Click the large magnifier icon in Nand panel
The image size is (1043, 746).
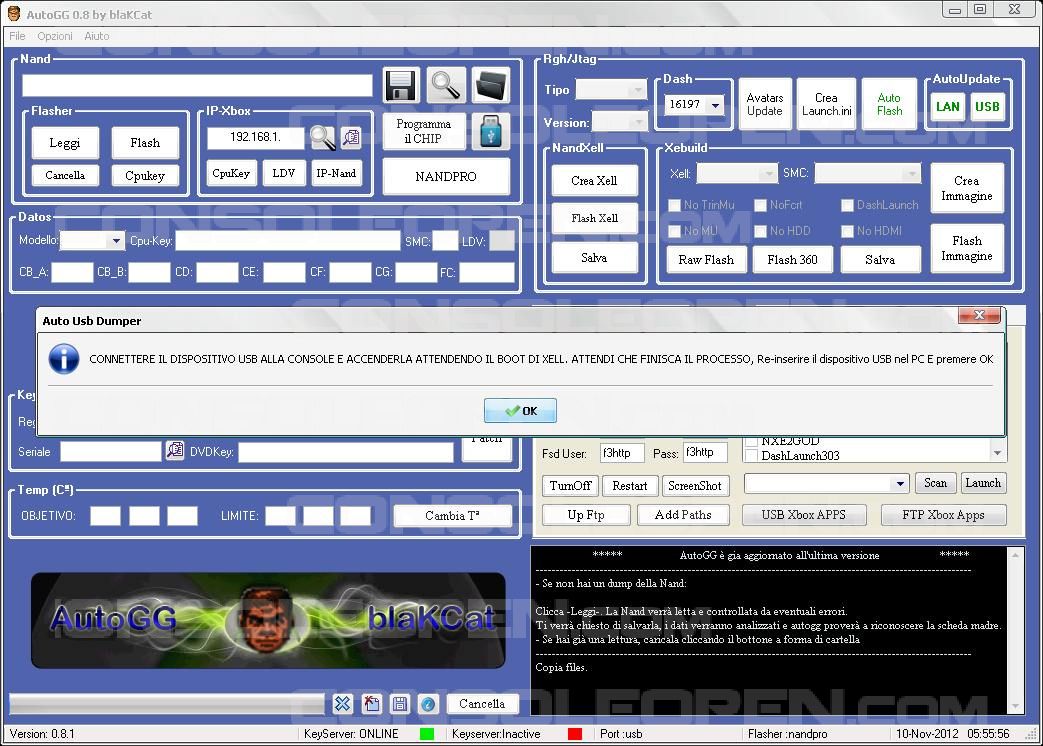click(x=446, y=86)
